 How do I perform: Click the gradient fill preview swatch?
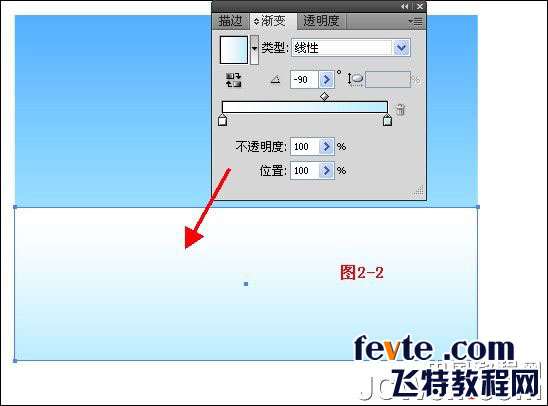[x=234, y=50]
